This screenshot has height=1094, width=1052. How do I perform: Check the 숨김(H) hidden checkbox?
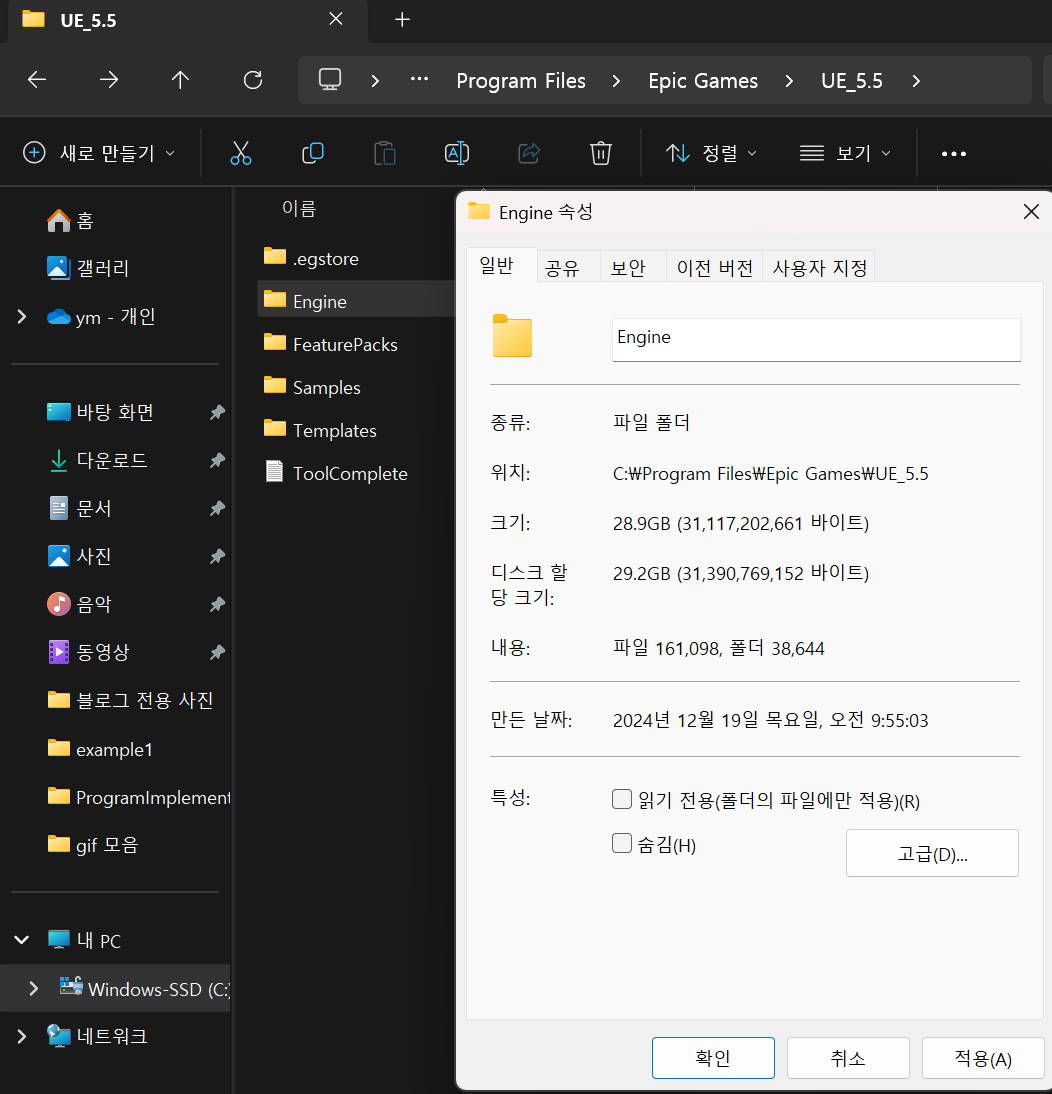click(622, 844)
